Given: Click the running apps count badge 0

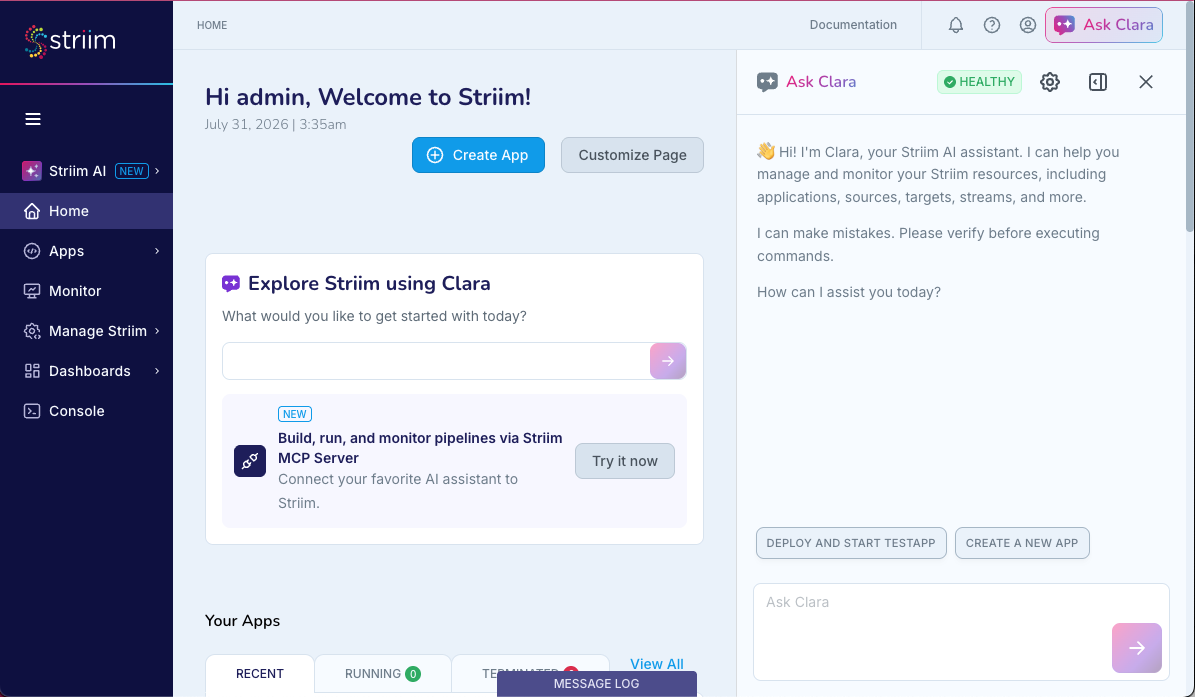Looking at the screenshot, I should (413, 674).
